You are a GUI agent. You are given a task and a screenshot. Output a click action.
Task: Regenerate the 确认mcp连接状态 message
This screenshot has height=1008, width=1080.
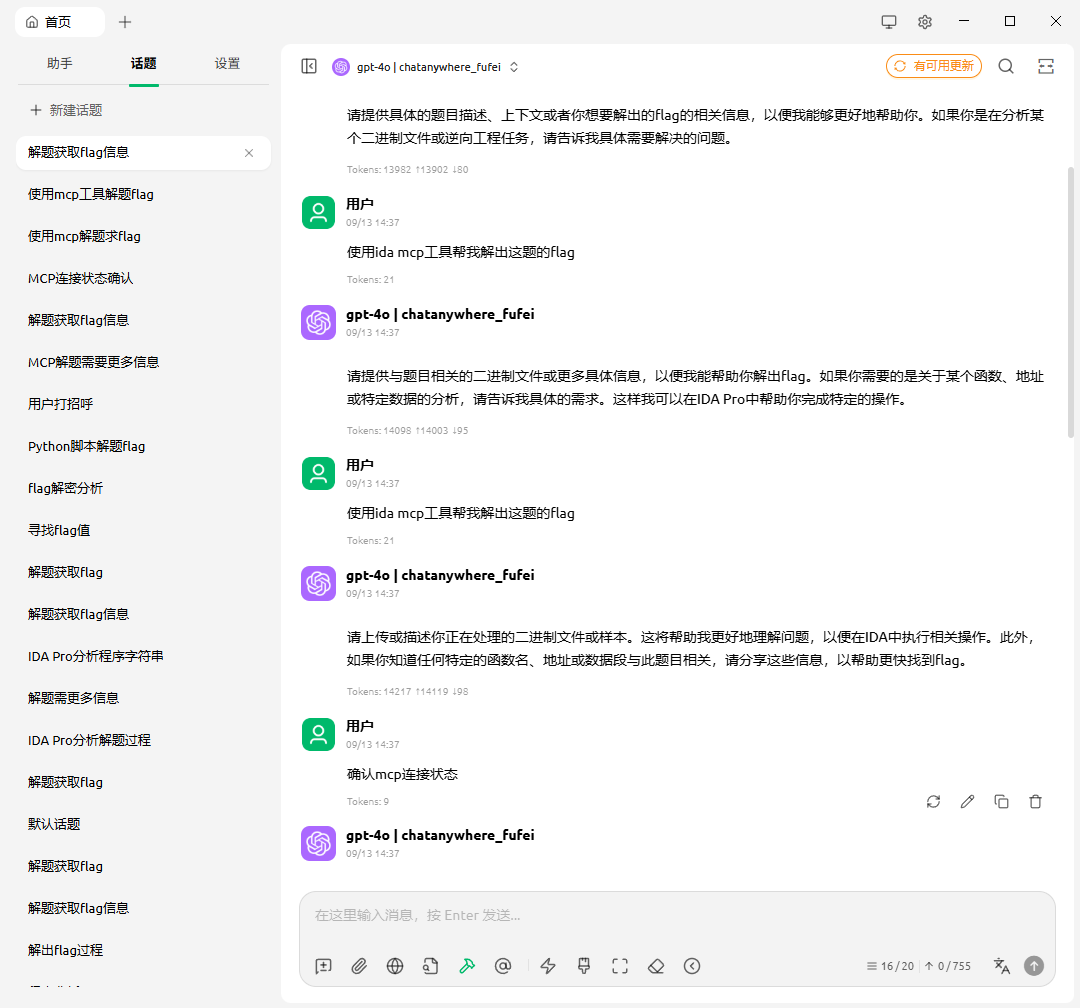[x=933, y=801]
